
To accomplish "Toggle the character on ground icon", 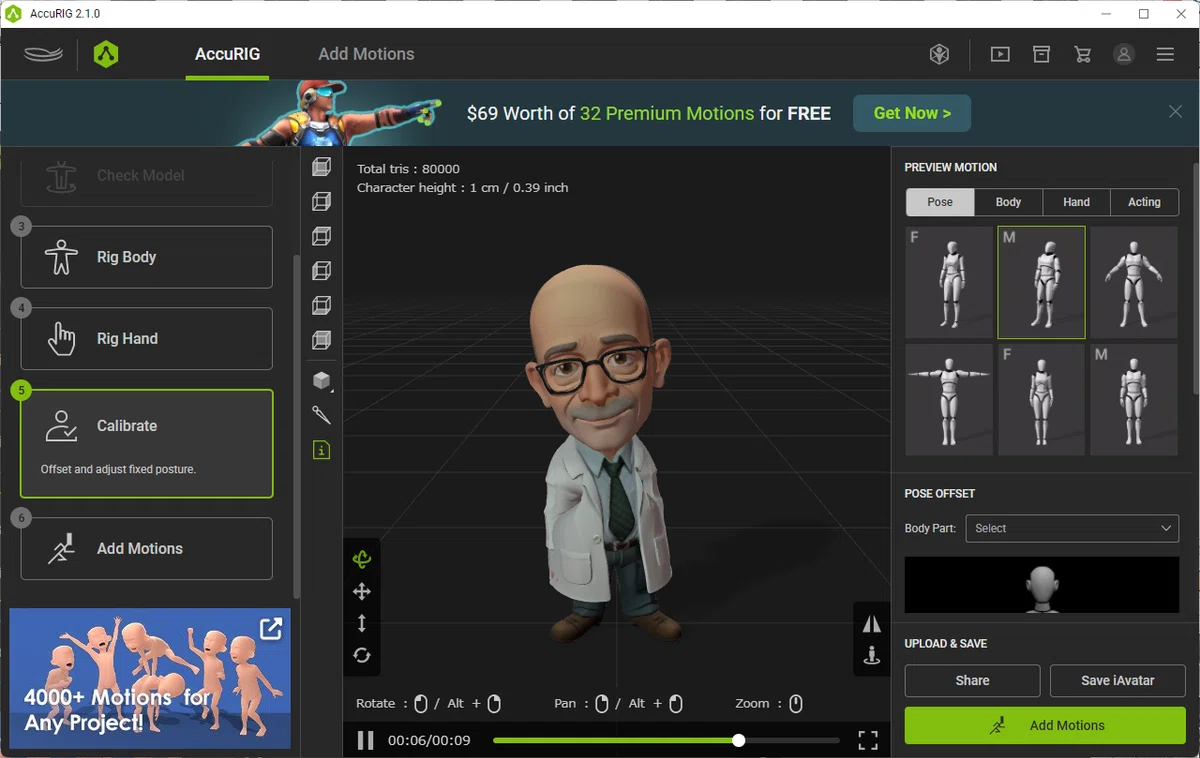I will pos(872,655).
